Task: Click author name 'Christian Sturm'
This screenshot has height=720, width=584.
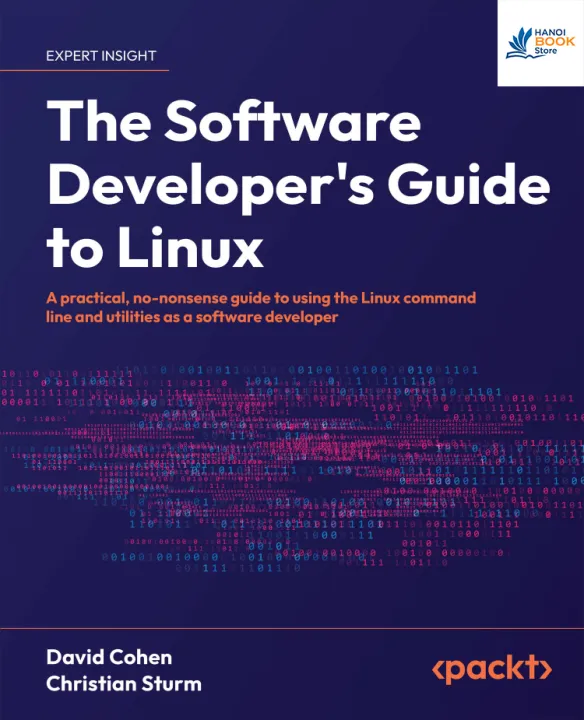Action: tap(124, 683)
